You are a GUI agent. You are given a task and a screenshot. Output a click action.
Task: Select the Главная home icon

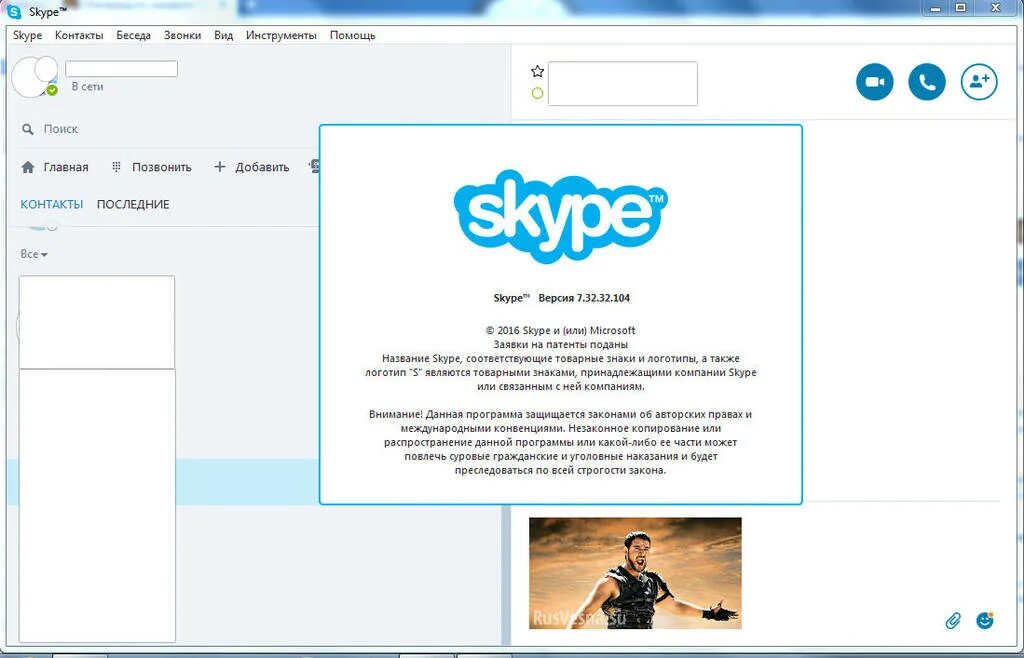tap(28, 166)
